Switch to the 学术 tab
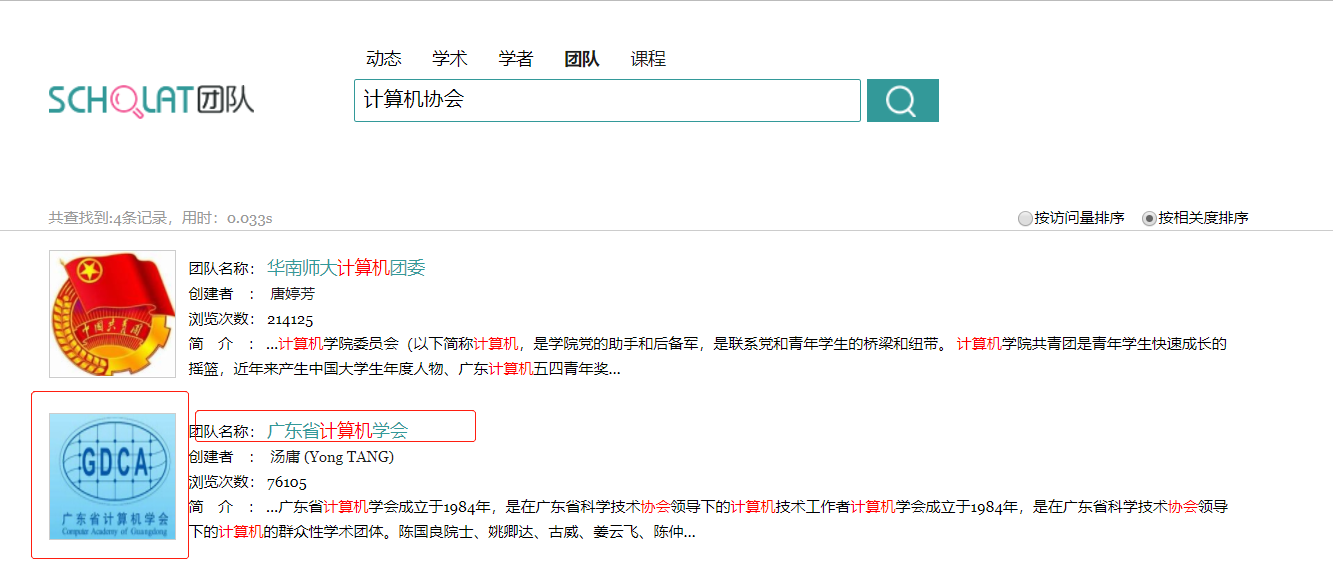 (449, 59)
